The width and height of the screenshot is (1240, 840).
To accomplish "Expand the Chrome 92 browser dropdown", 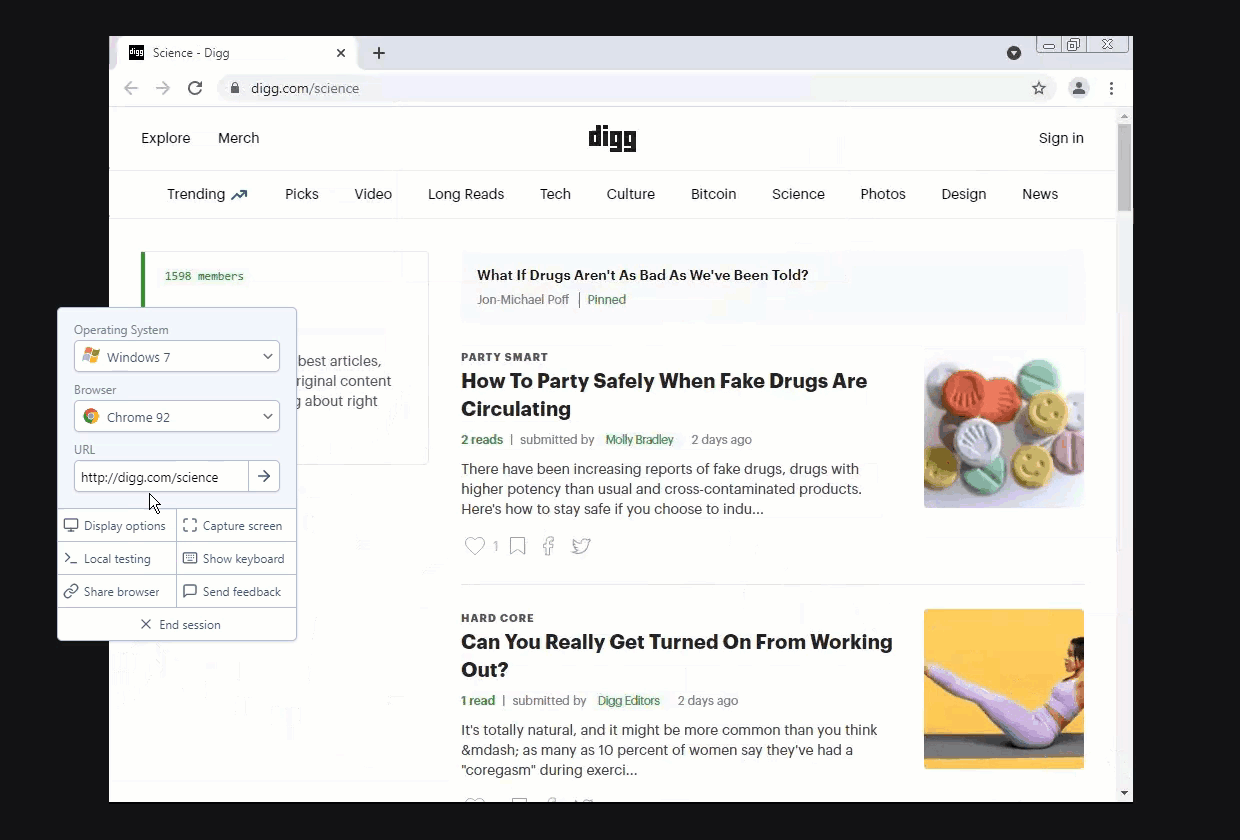I will [x=177, y=417].
